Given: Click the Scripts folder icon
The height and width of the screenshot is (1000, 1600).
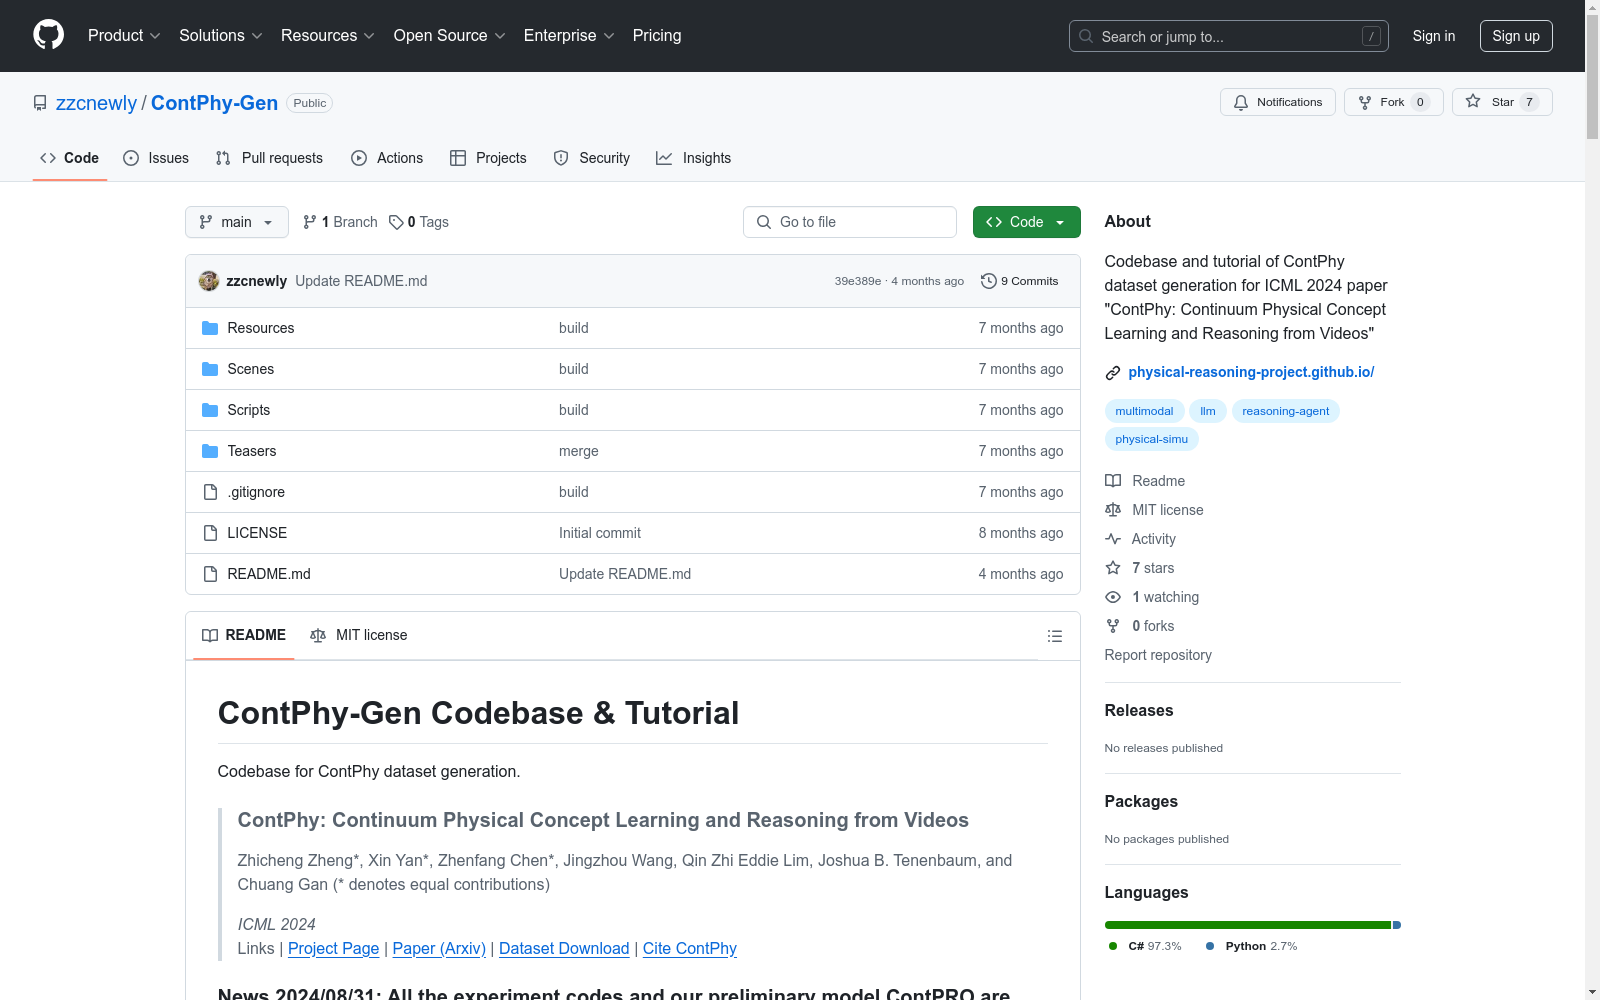Looking at the screenshot, I should (210, 410).
